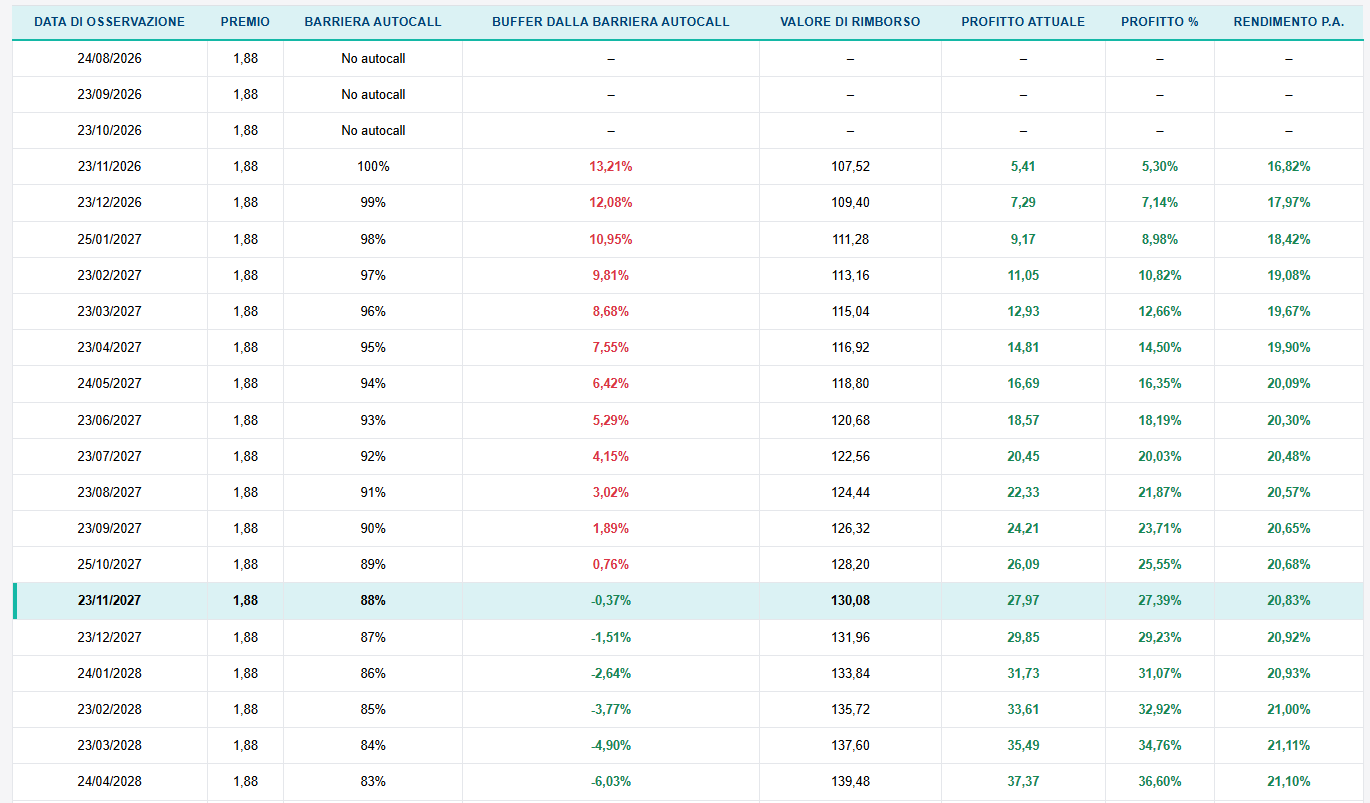Click the buffer value 4,15%
The height and width of the screenshot is (803, 1370).
click(611, 456)
